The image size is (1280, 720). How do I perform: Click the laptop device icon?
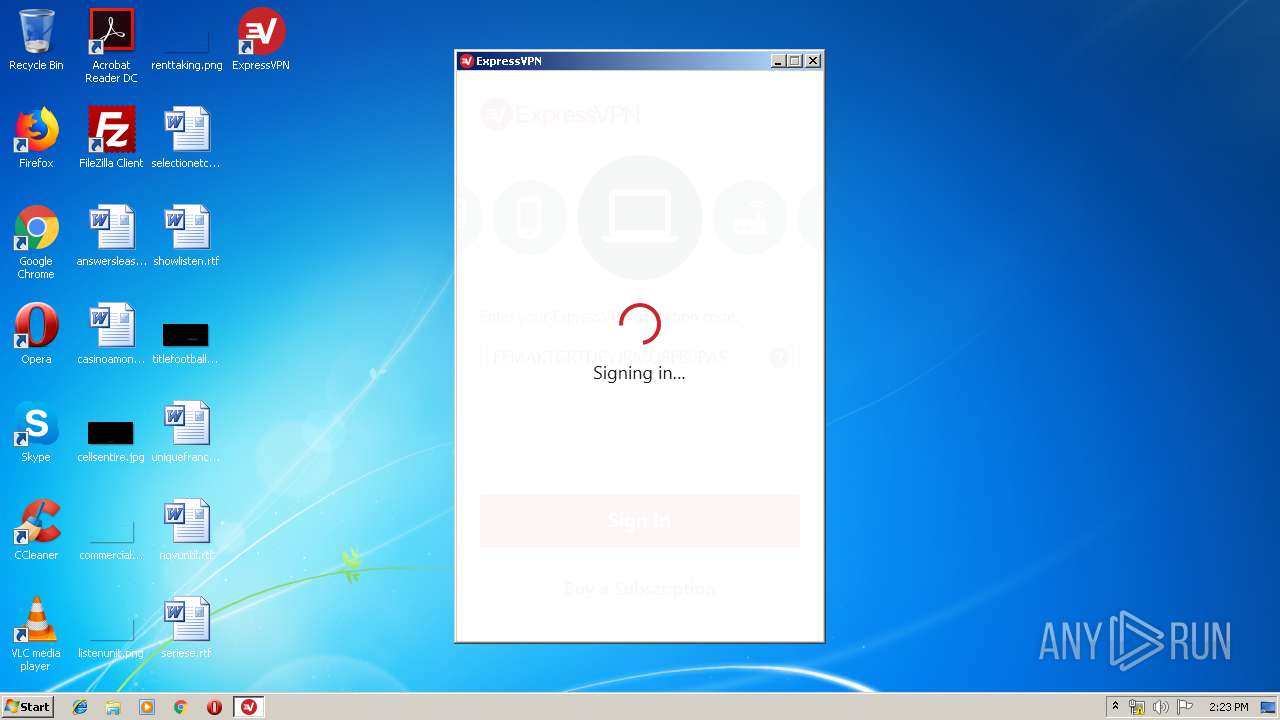pos(640,217)
